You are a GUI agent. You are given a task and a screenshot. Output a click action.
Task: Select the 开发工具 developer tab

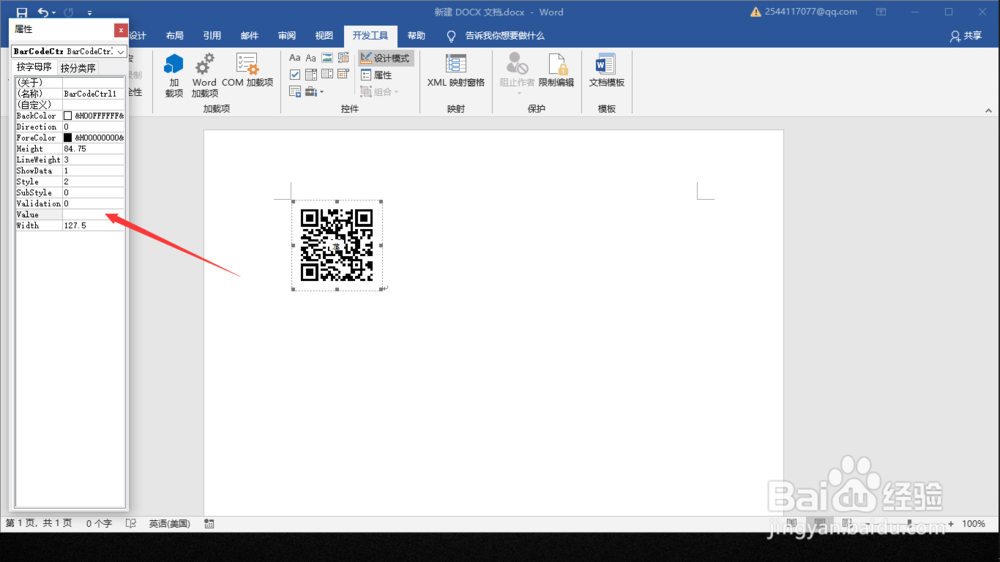click(x=370, y=36)
